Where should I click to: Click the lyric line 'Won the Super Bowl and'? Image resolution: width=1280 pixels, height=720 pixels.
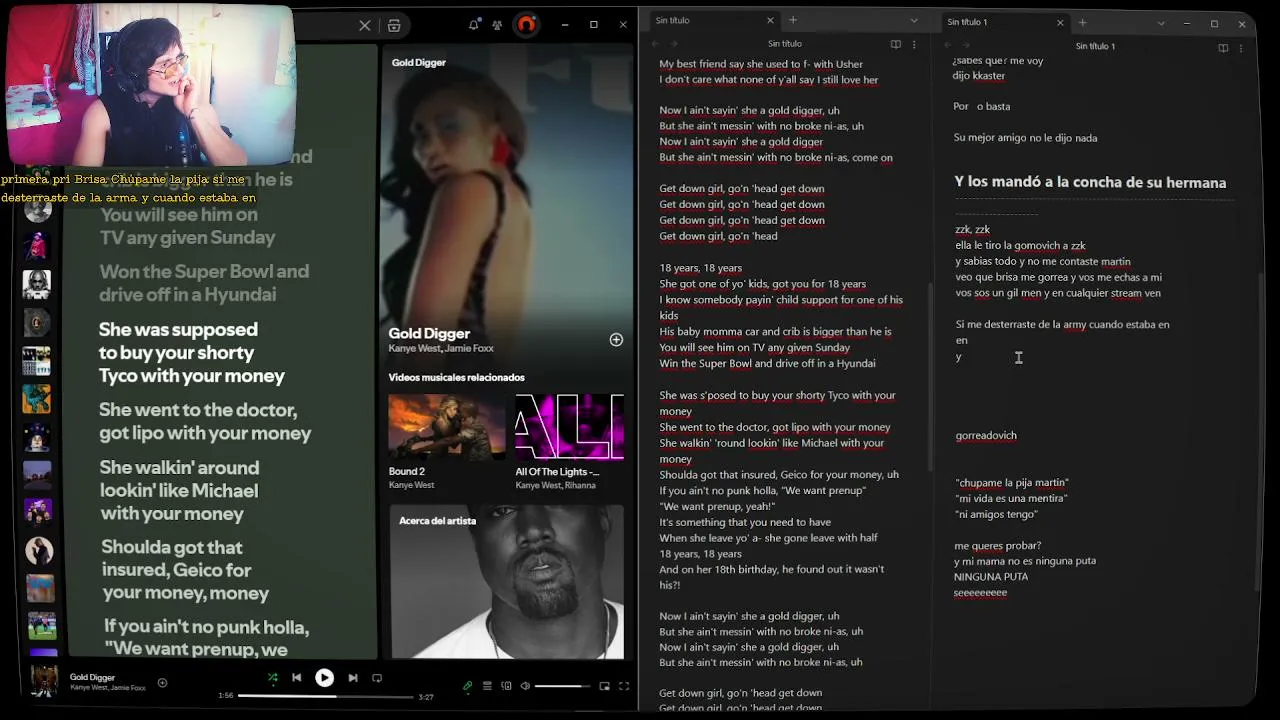click(x=204, y=271)
